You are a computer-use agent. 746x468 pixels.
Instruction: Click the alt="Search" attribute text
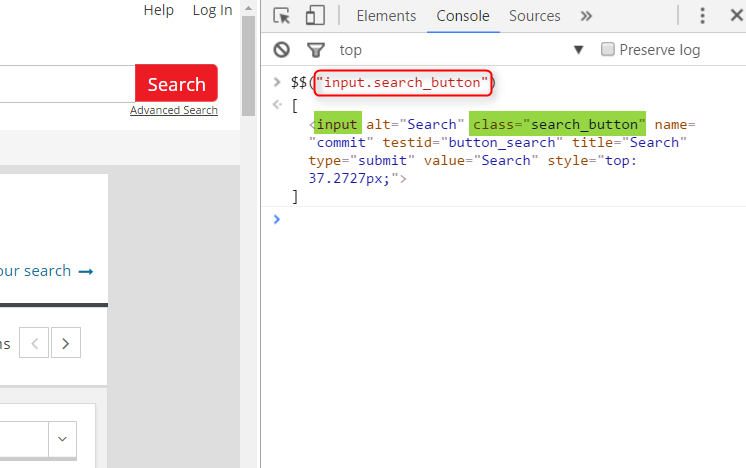point(415,125)
